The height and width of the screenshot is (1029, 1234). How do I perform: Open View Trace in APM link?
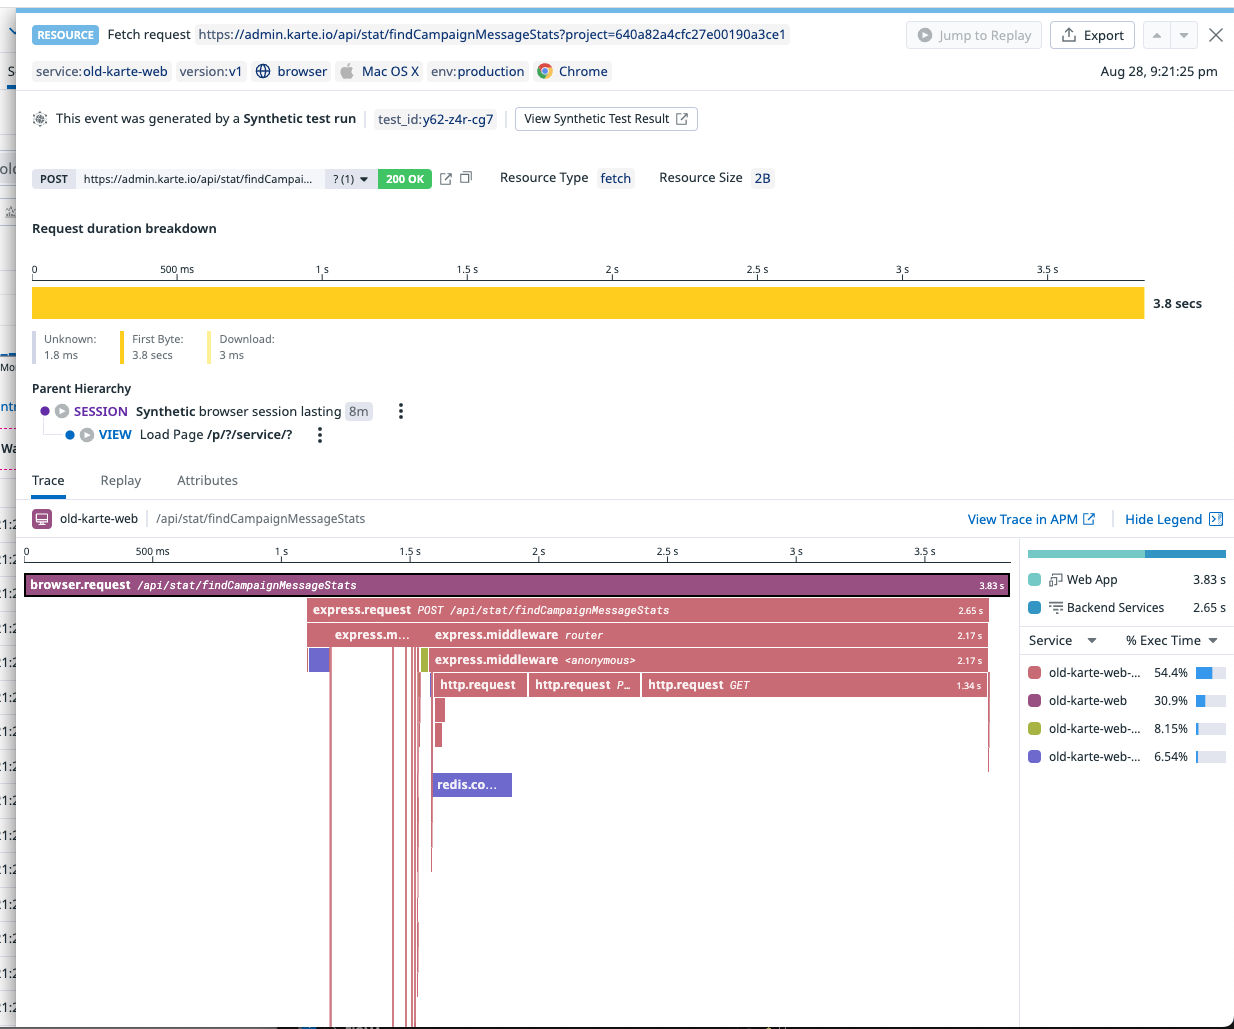[x=1031, y=520]
